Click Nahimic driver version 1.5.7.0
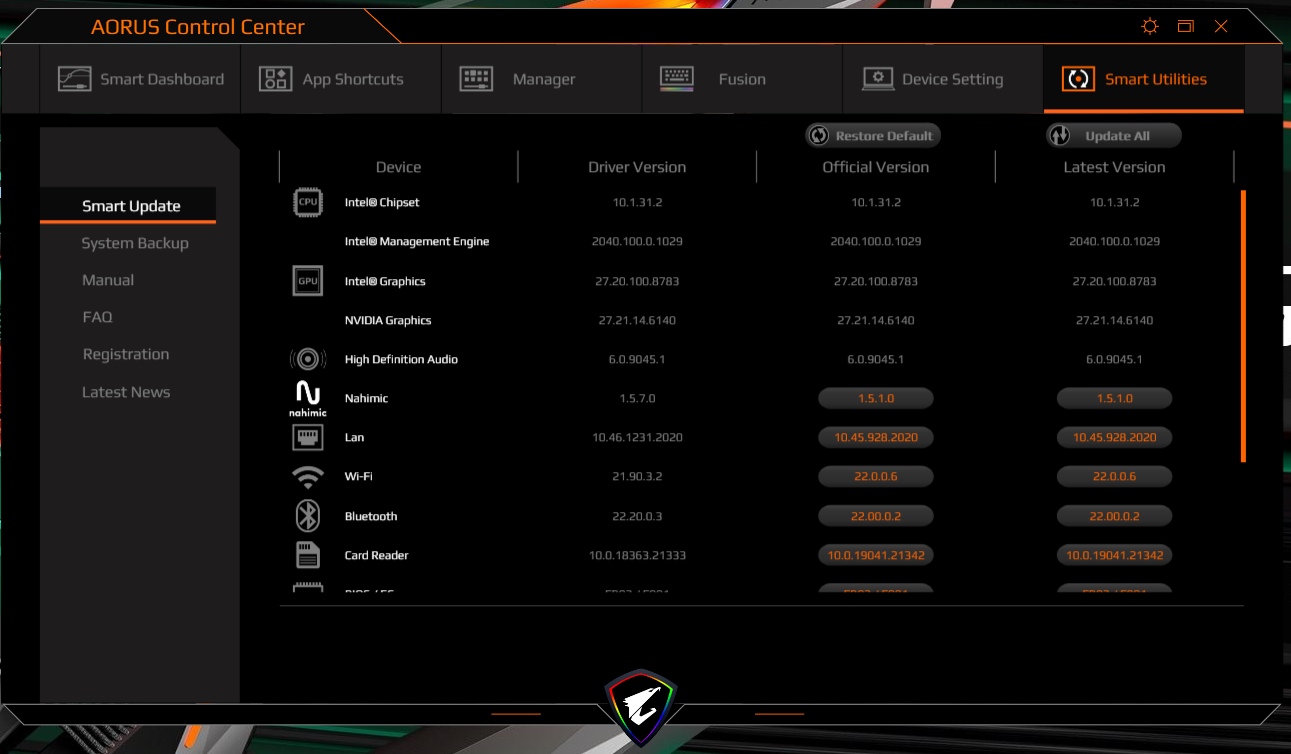The image size is (1291, 754). pyautogui.click(x=637, y=398)
